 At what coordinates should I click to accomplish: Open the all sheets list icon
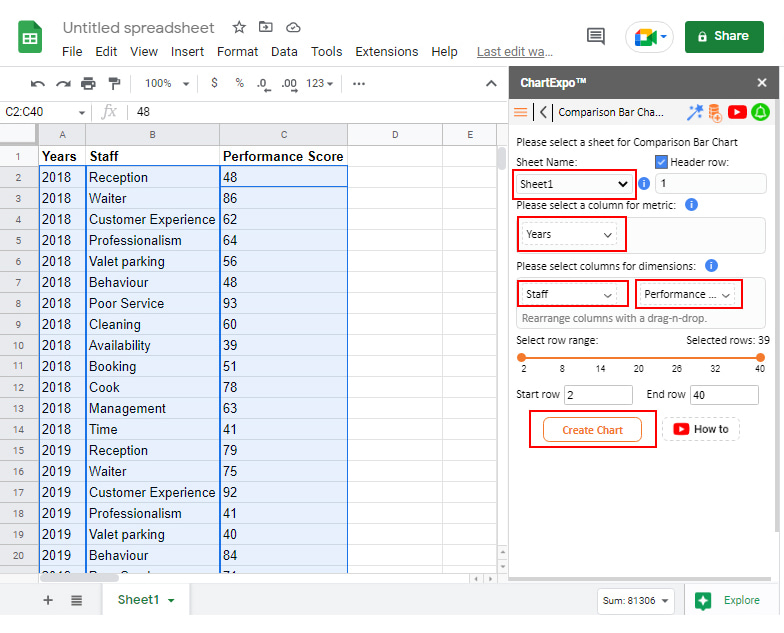point(76,600)
